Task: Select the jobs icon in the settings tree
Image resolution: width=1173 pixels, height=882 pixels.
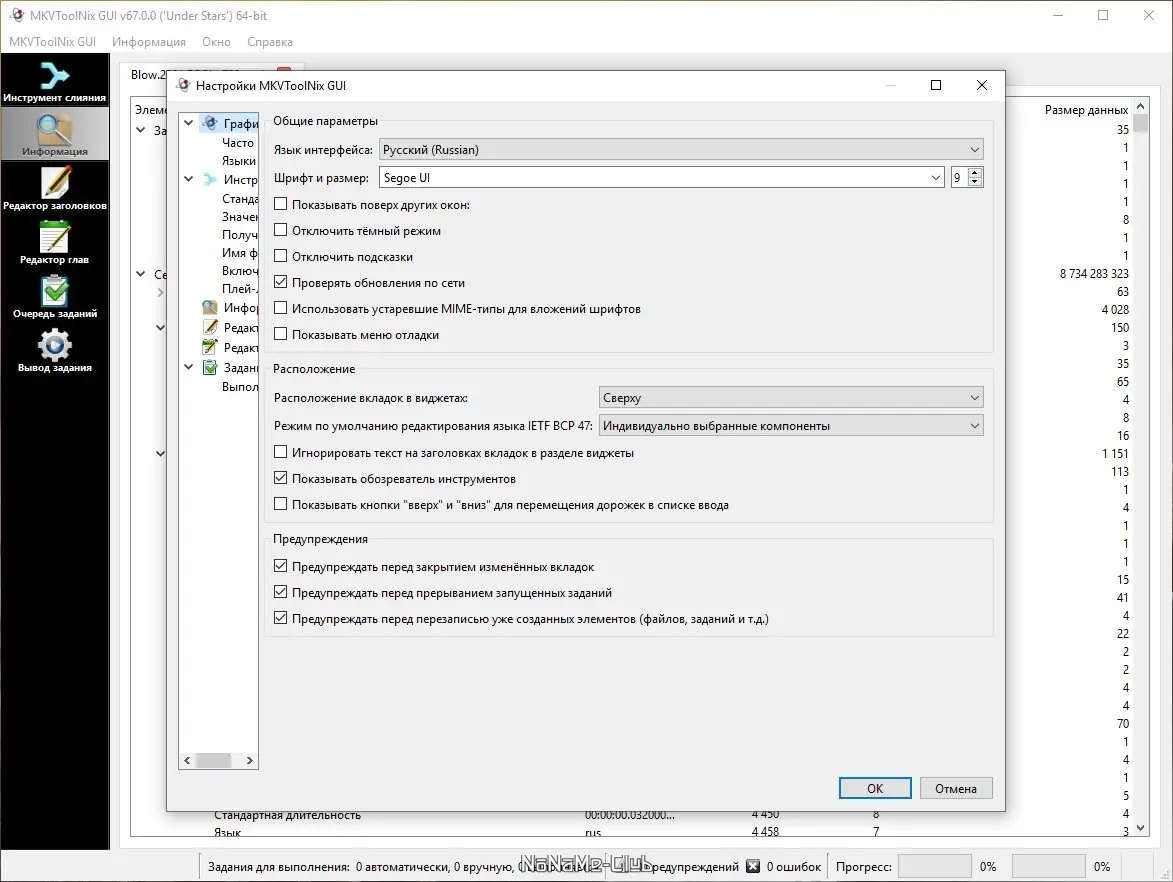Action: tap(211, 367)
